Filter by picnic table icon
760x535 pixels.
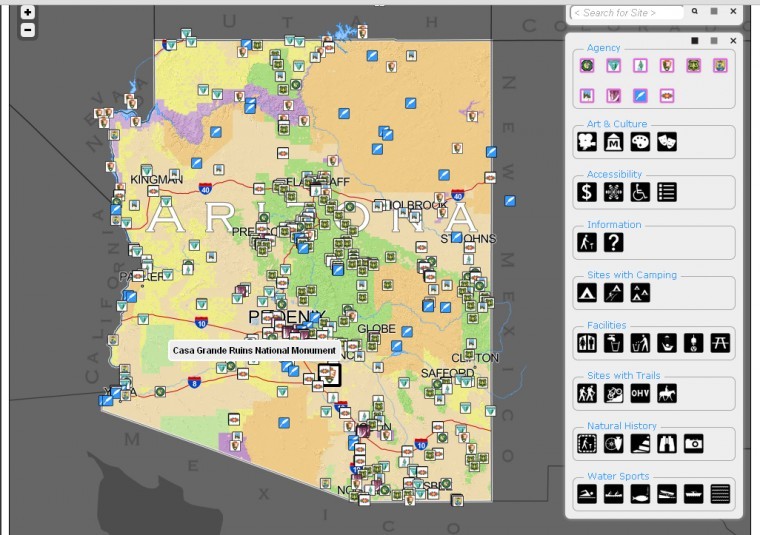pos(720,343)
